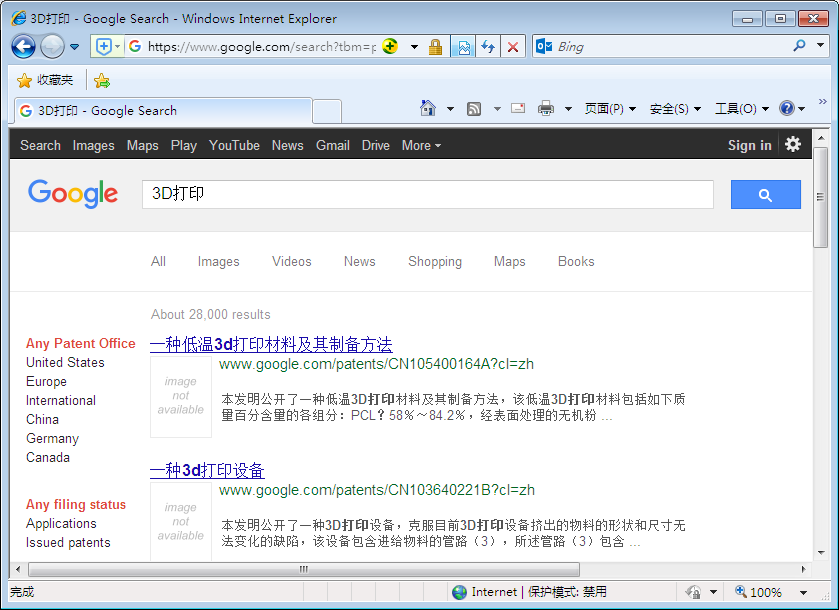Click the green plus-in-circle icon in the address bar

pyautogui.click(x=390, y=47)
